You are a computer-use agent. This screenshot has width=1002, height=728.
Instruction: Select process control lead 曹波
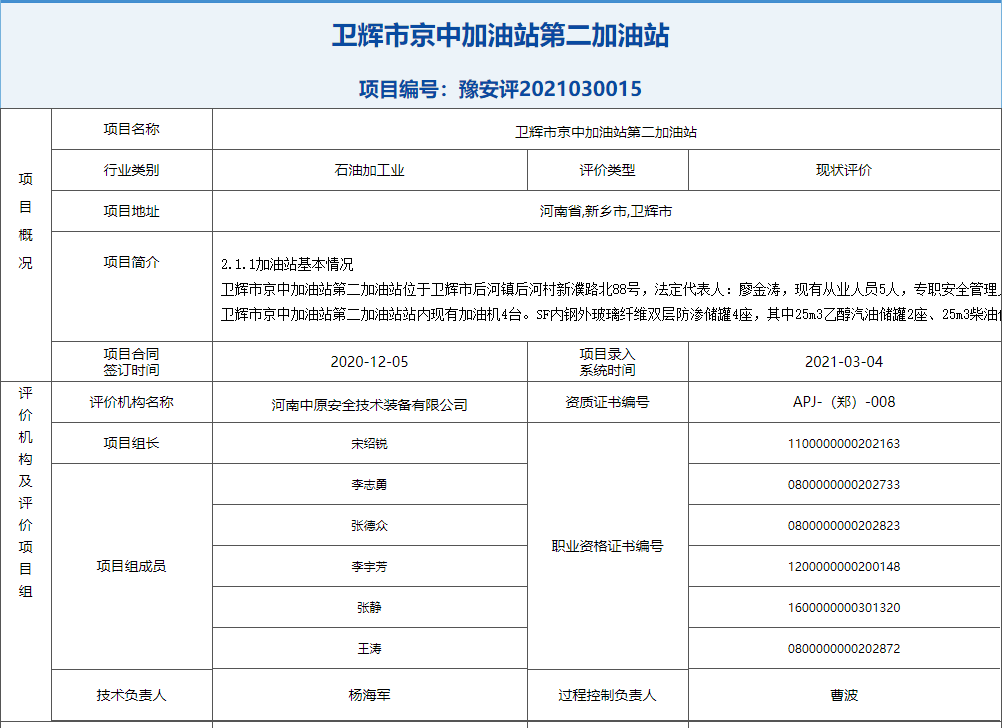tap(844, 695)
